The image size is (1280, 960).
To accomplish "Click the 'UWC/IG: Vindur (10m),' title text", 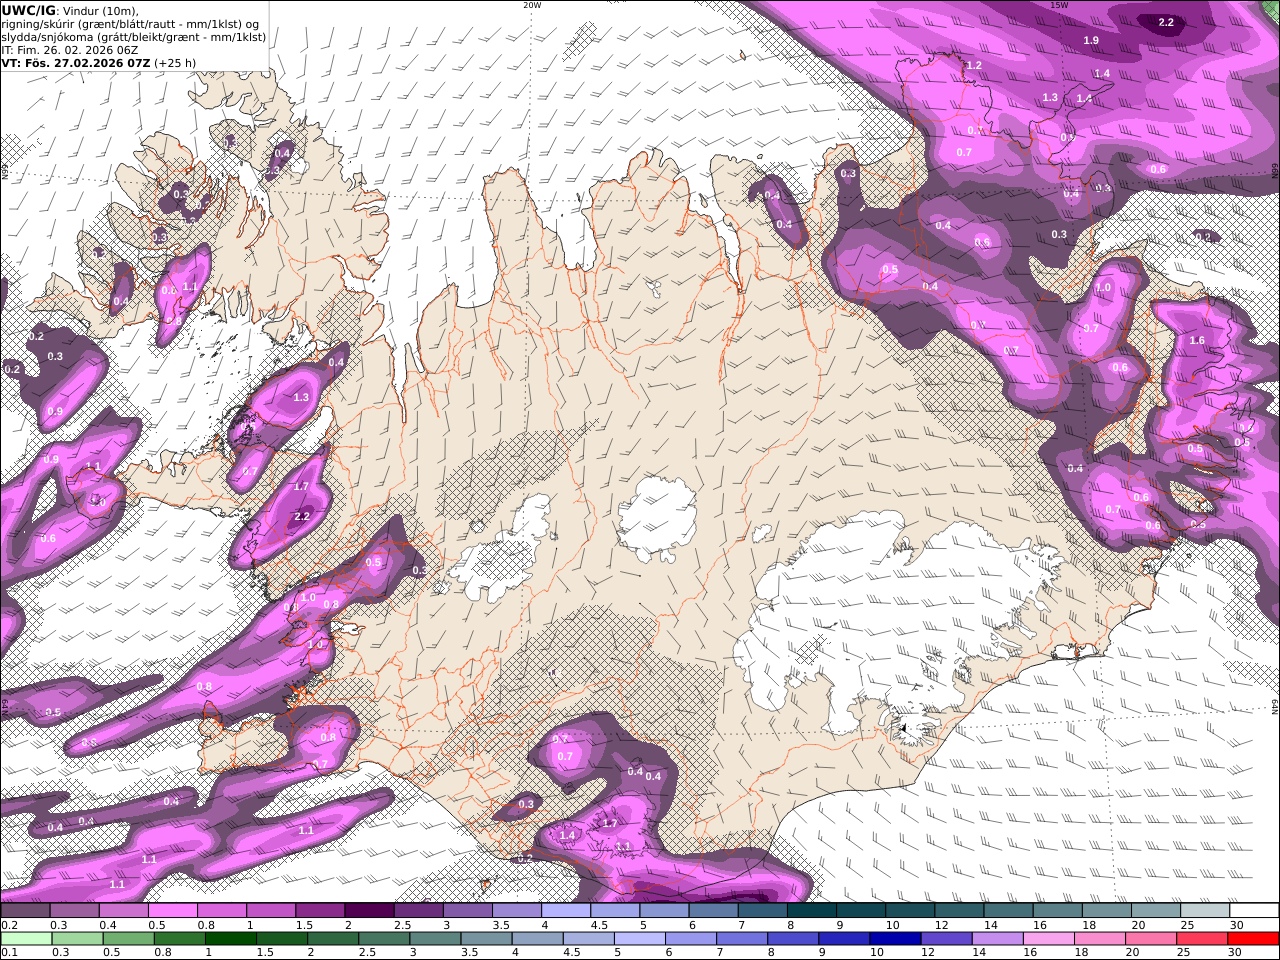I will click(71, 10).
